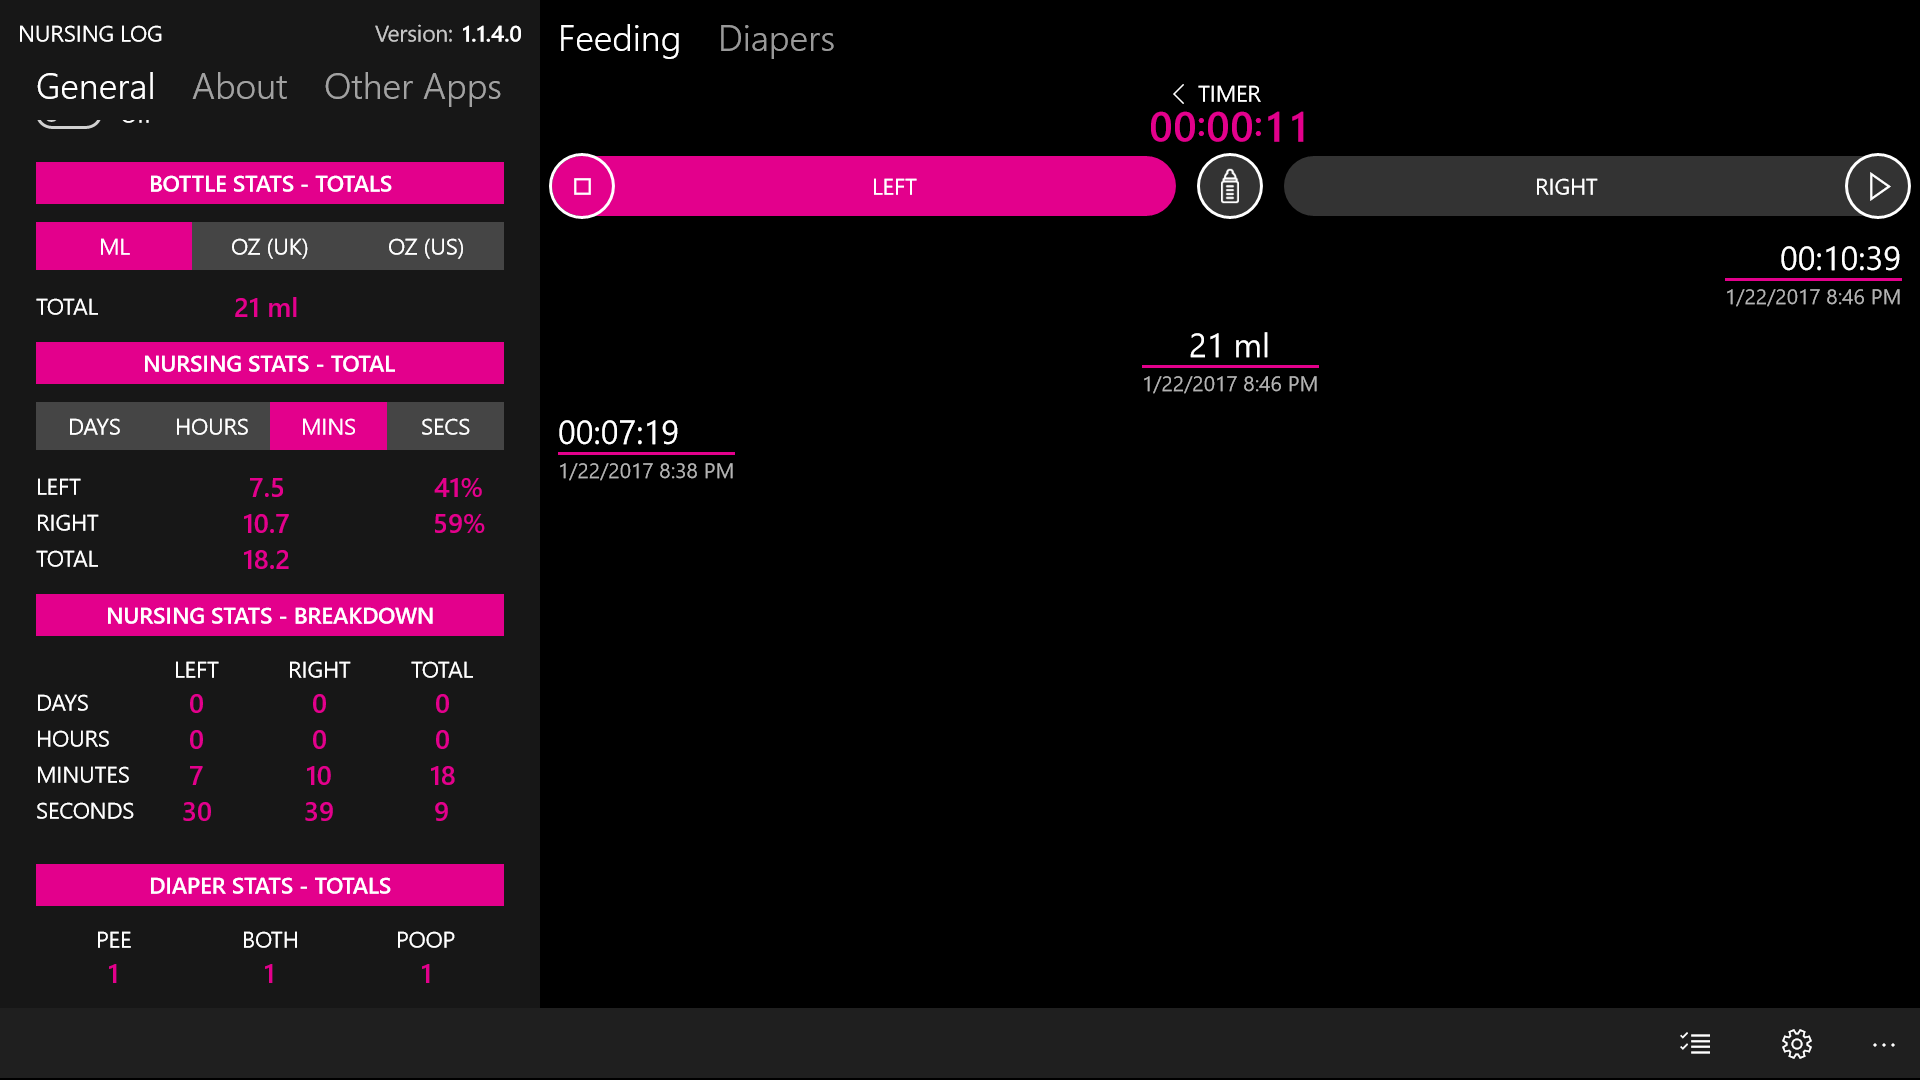Show nursing totals in SECS
This screenshot has width=1920, height=1080.
(445, 427)
